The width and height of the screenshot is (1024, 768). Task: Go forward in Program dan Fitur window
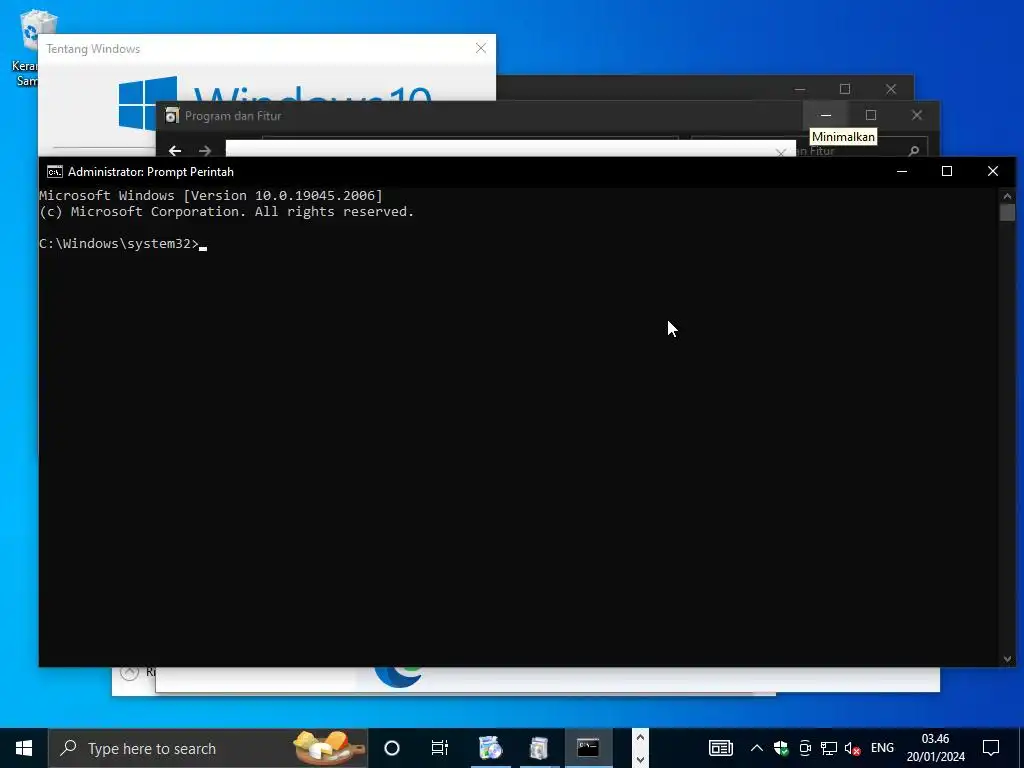pyautogui.click(x=205, y=151)
